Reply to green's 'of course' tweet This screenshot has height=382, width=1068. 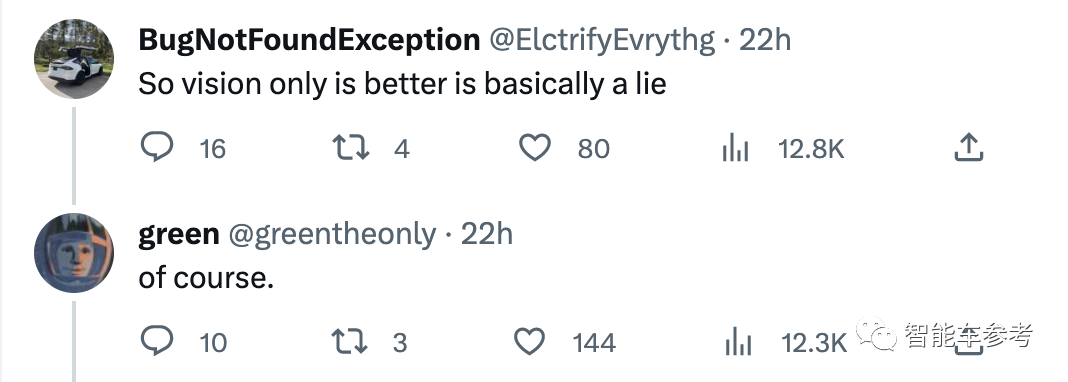pyautogui.click(x=157, y=341)
